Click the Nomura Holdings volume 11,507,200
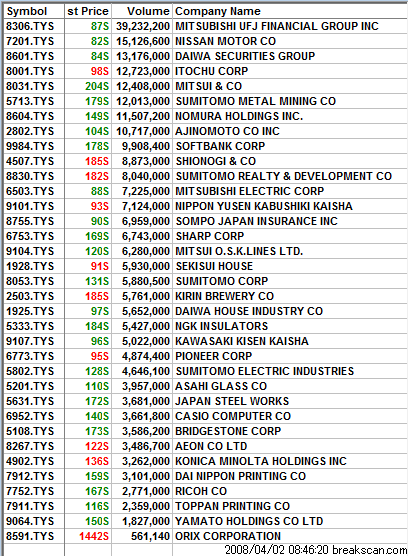The image size is (408, 556). click(143, 116)
